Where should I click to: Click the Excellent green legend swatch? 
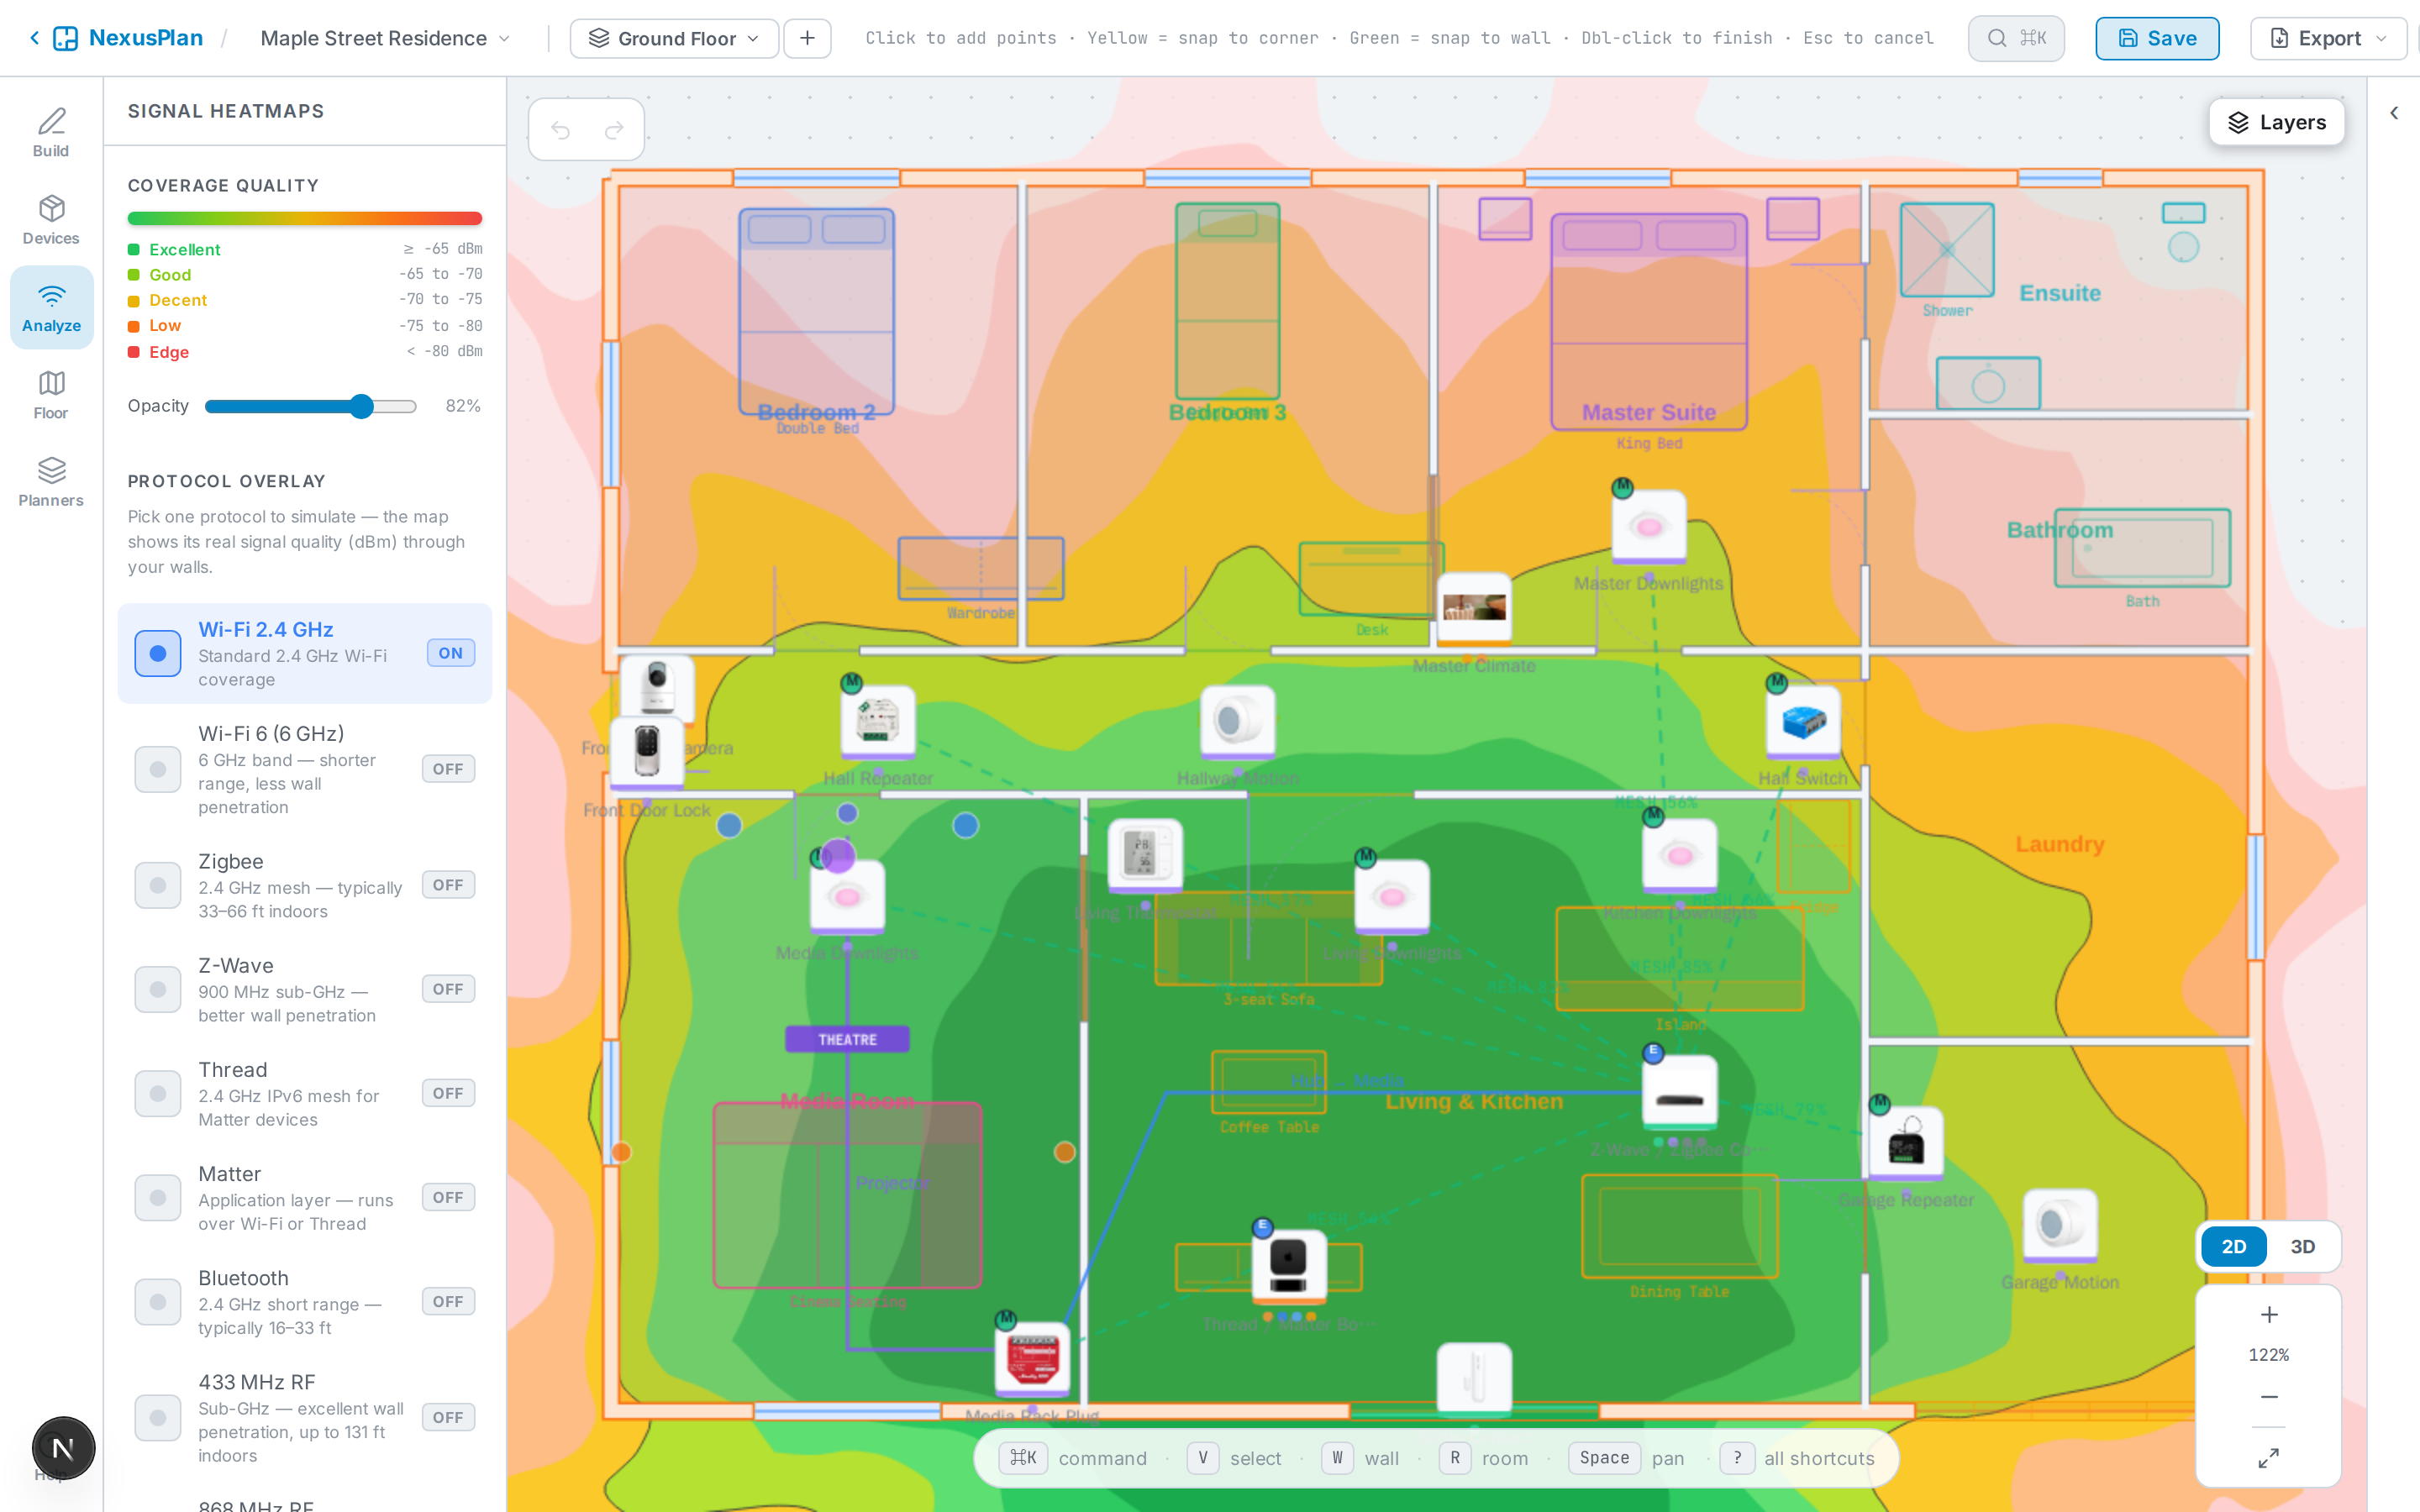point(133,249)
